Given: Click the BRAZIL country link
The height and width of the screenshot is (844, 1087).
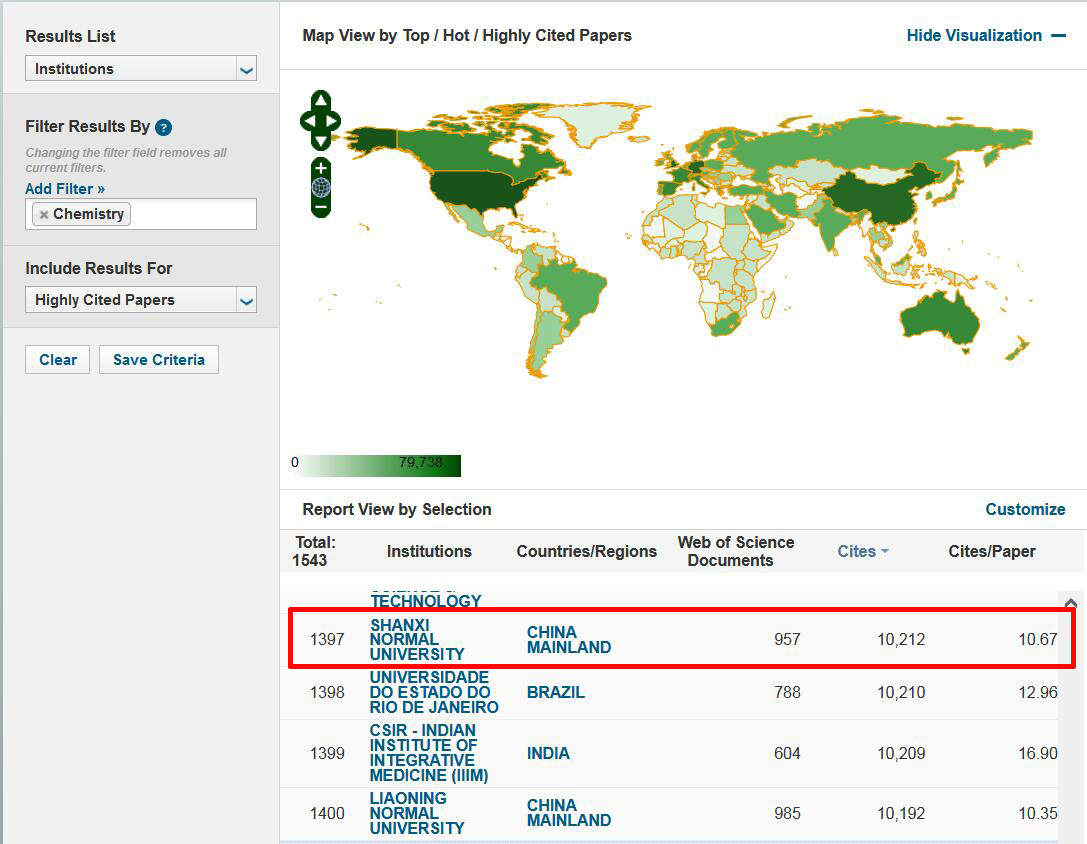Looking at the screenshot, I should point(555,692).
